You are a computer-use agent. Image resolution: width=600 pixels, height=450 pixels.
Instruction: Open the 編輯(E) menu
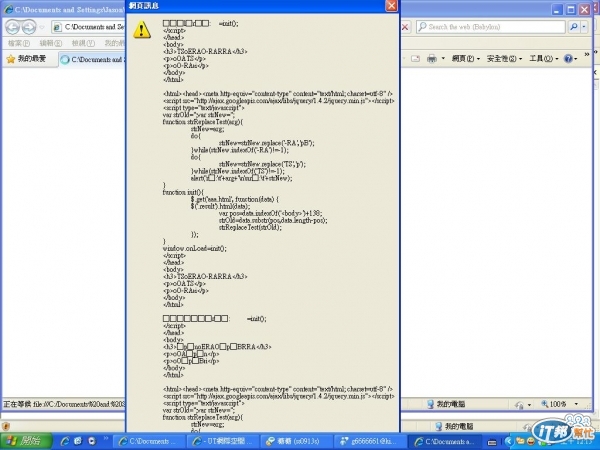[x=51, y=43]
